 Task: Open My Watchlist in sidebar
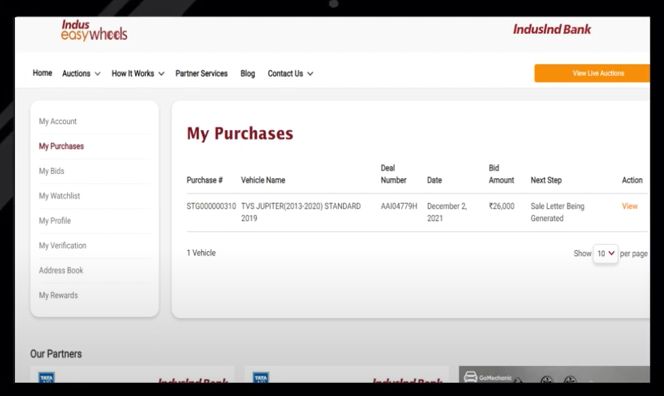pos(59,196)
